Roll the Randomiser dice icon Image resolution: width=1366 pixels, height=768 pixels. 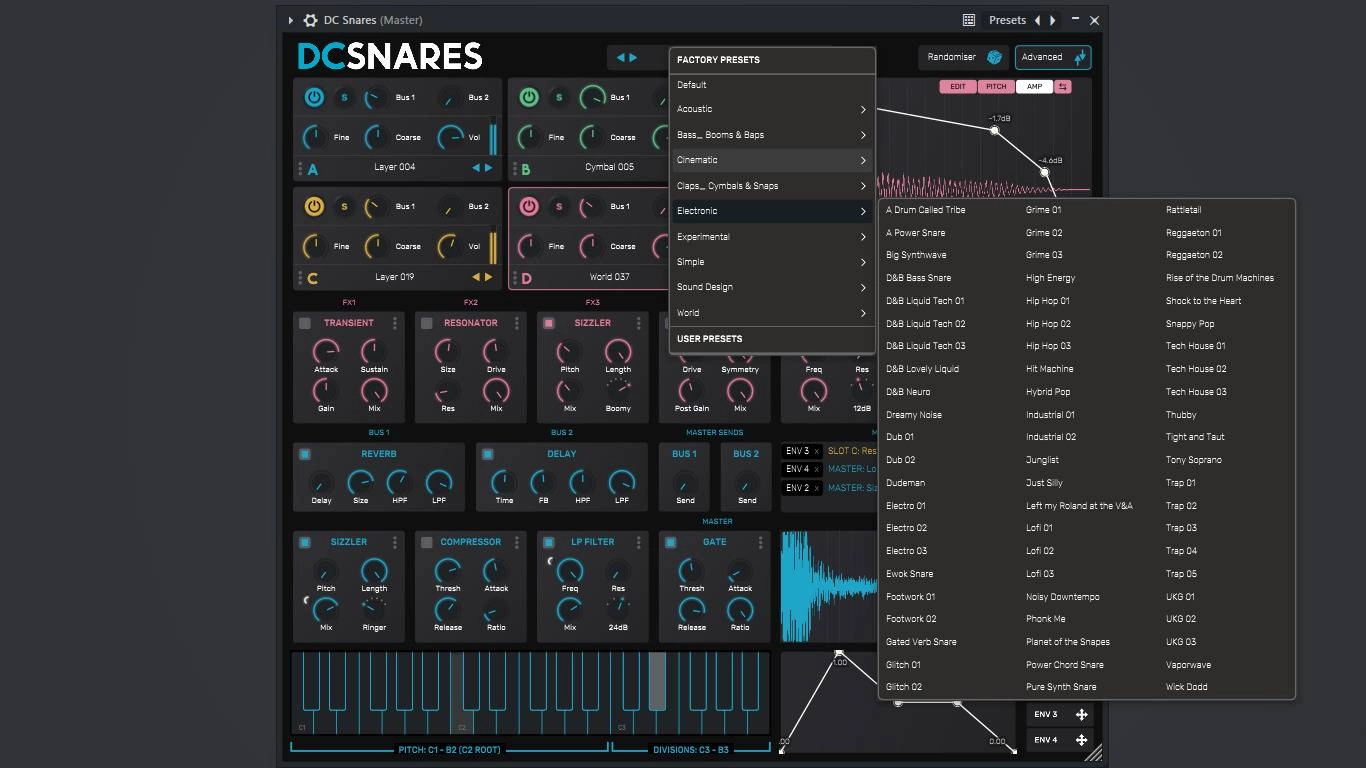coord(994,57)
